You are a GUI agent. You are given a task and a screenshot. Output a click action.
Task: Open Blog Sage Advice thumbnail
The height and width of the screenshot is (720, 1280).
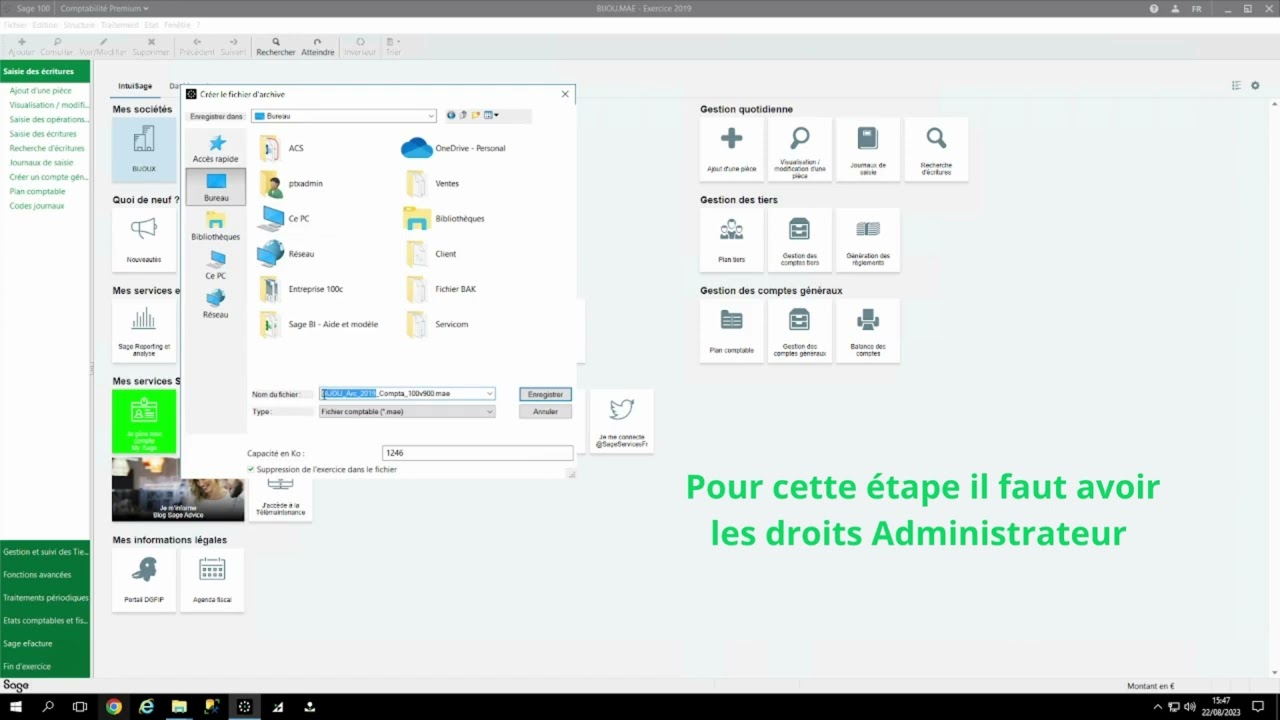tap(178, 490)
